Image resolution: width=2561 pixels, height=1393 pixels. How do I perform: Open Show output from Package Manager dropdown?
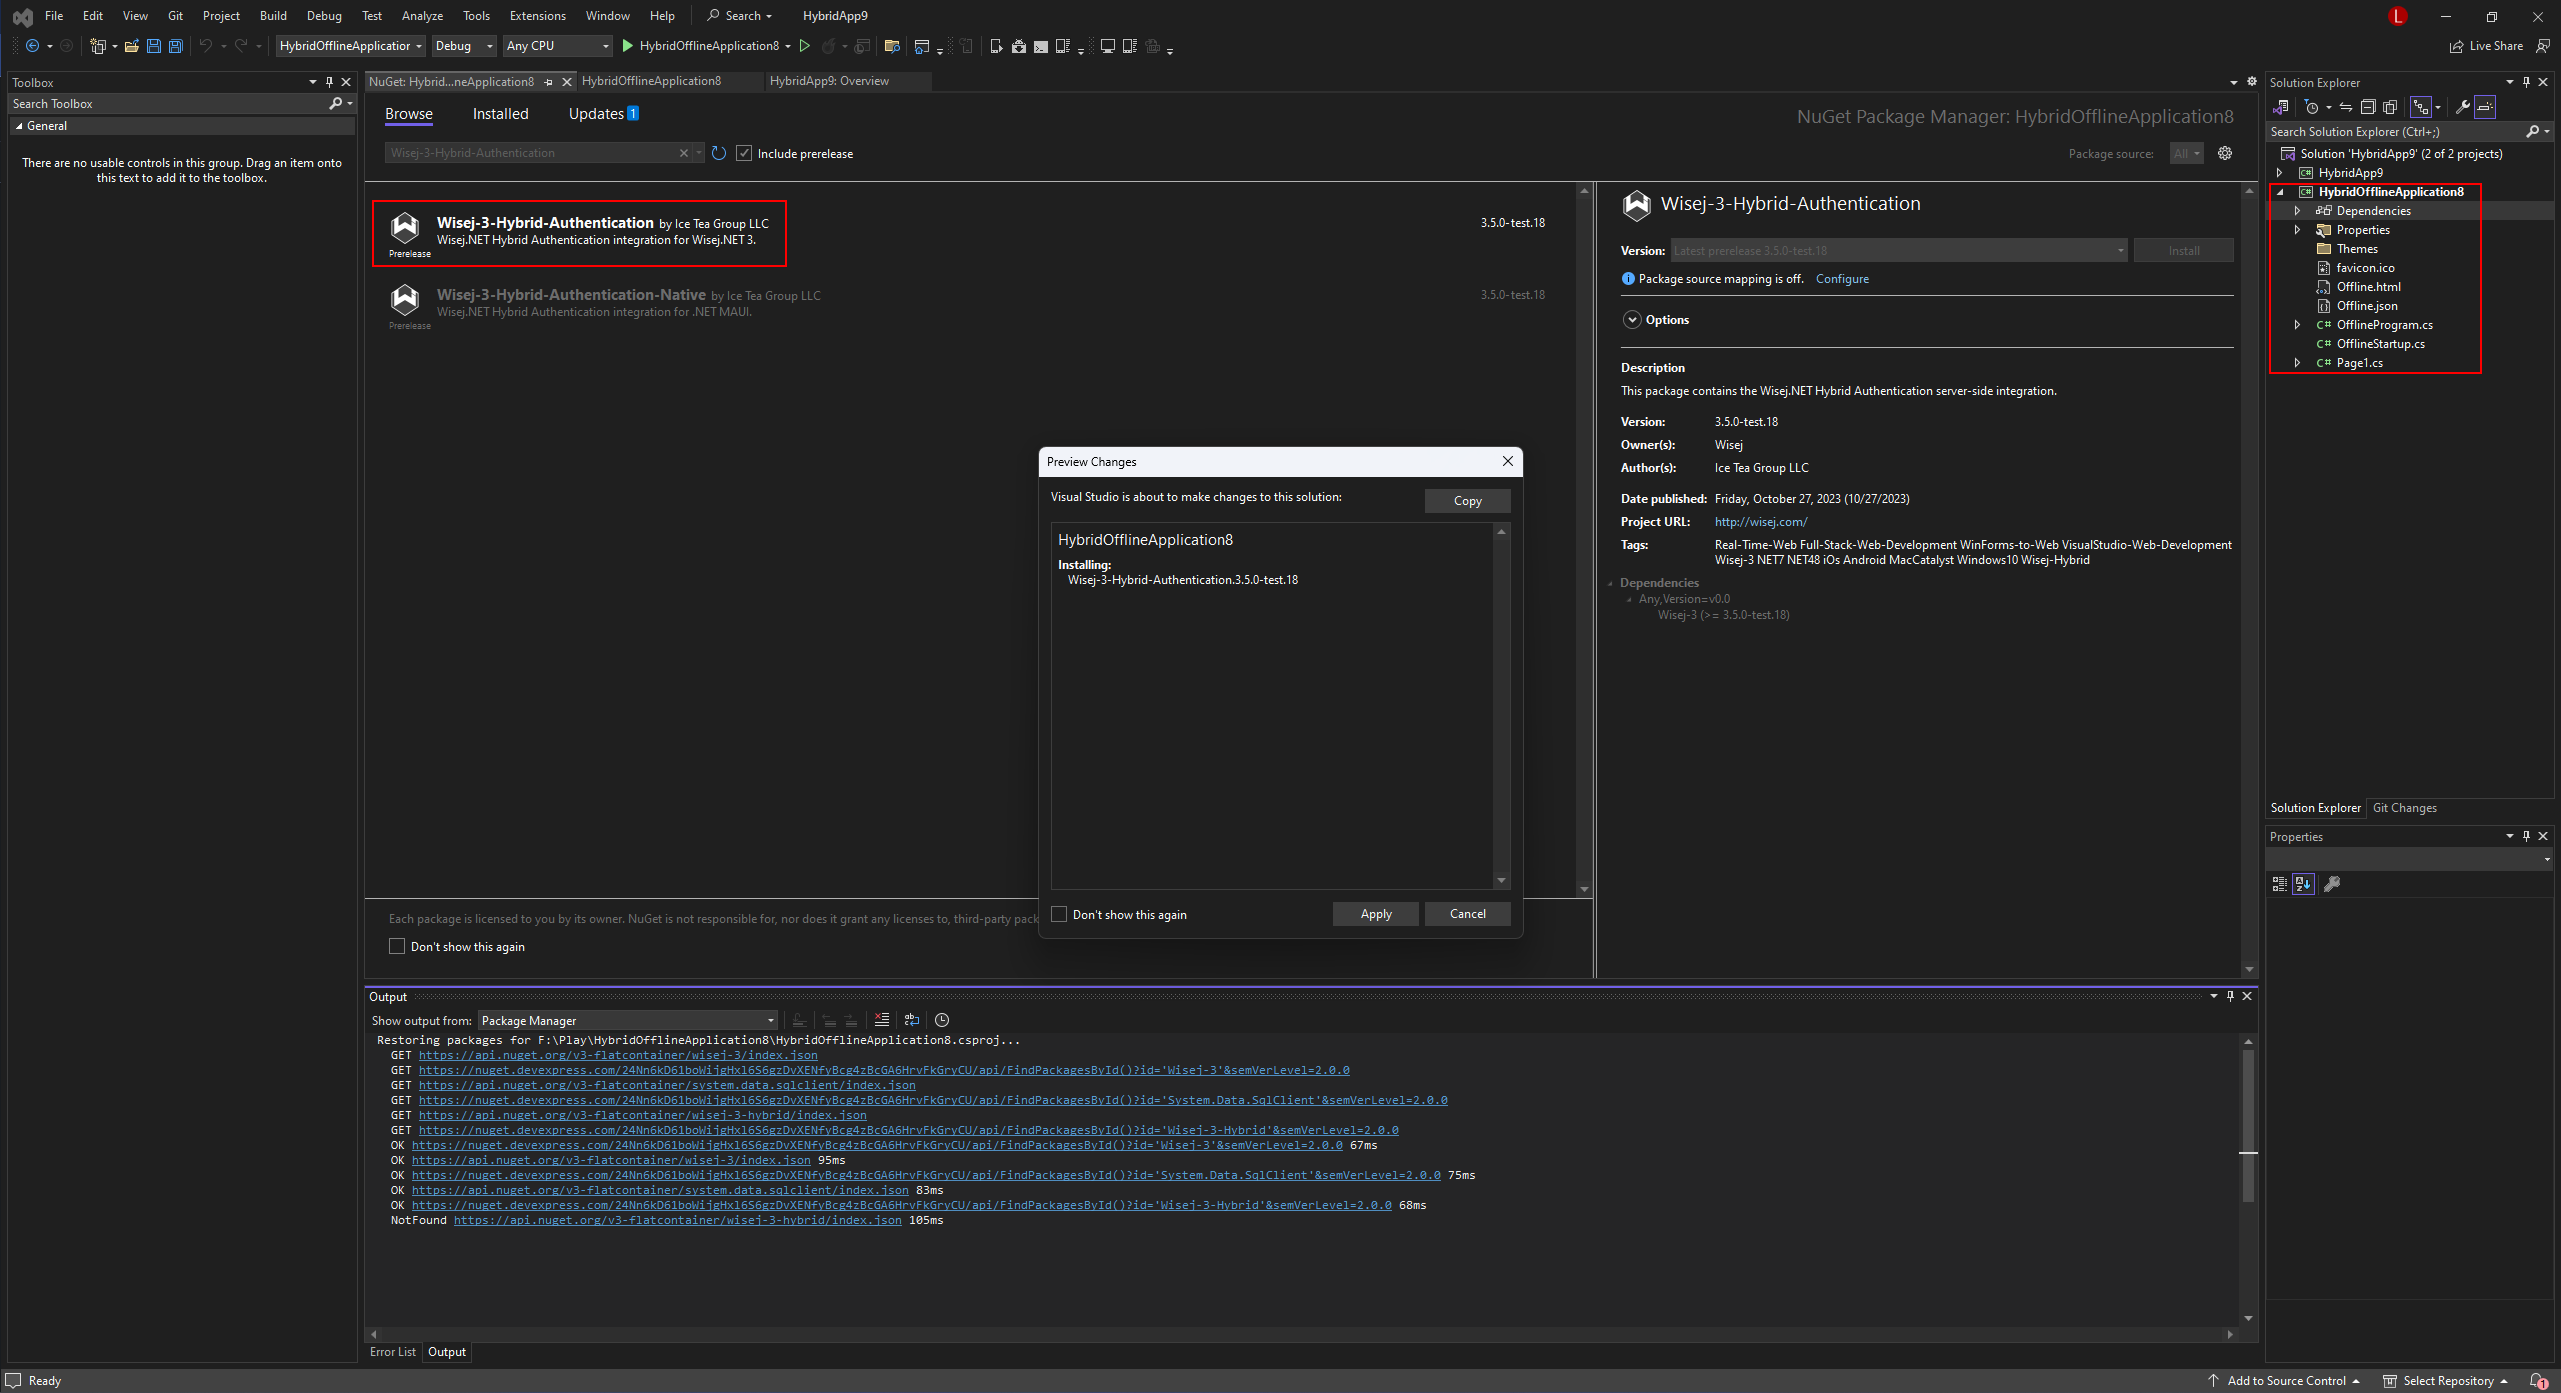coord(627,1020)
